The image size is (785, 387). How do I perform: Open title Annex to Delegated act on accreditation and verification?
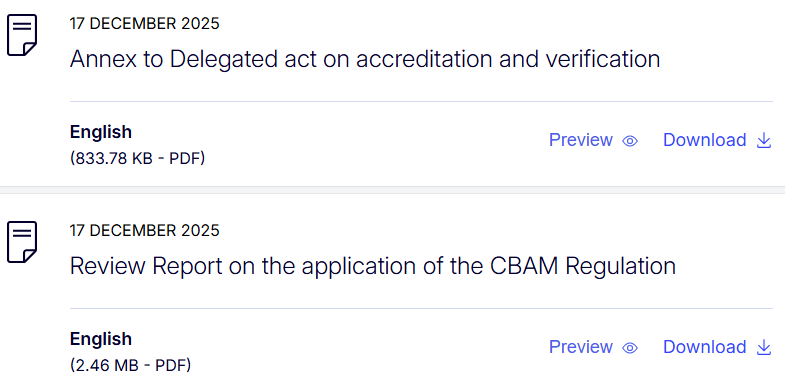point(365,60)
